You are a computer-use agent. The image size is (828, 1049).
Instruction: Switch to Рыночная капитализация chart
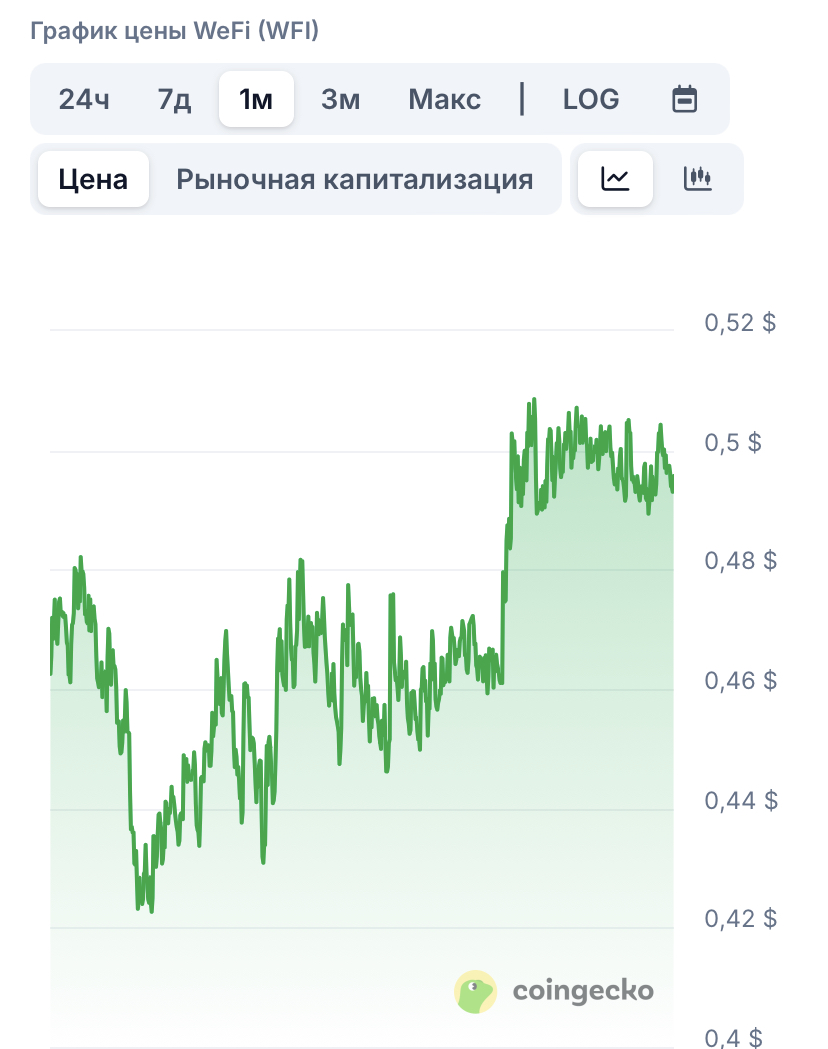[355, 179]
